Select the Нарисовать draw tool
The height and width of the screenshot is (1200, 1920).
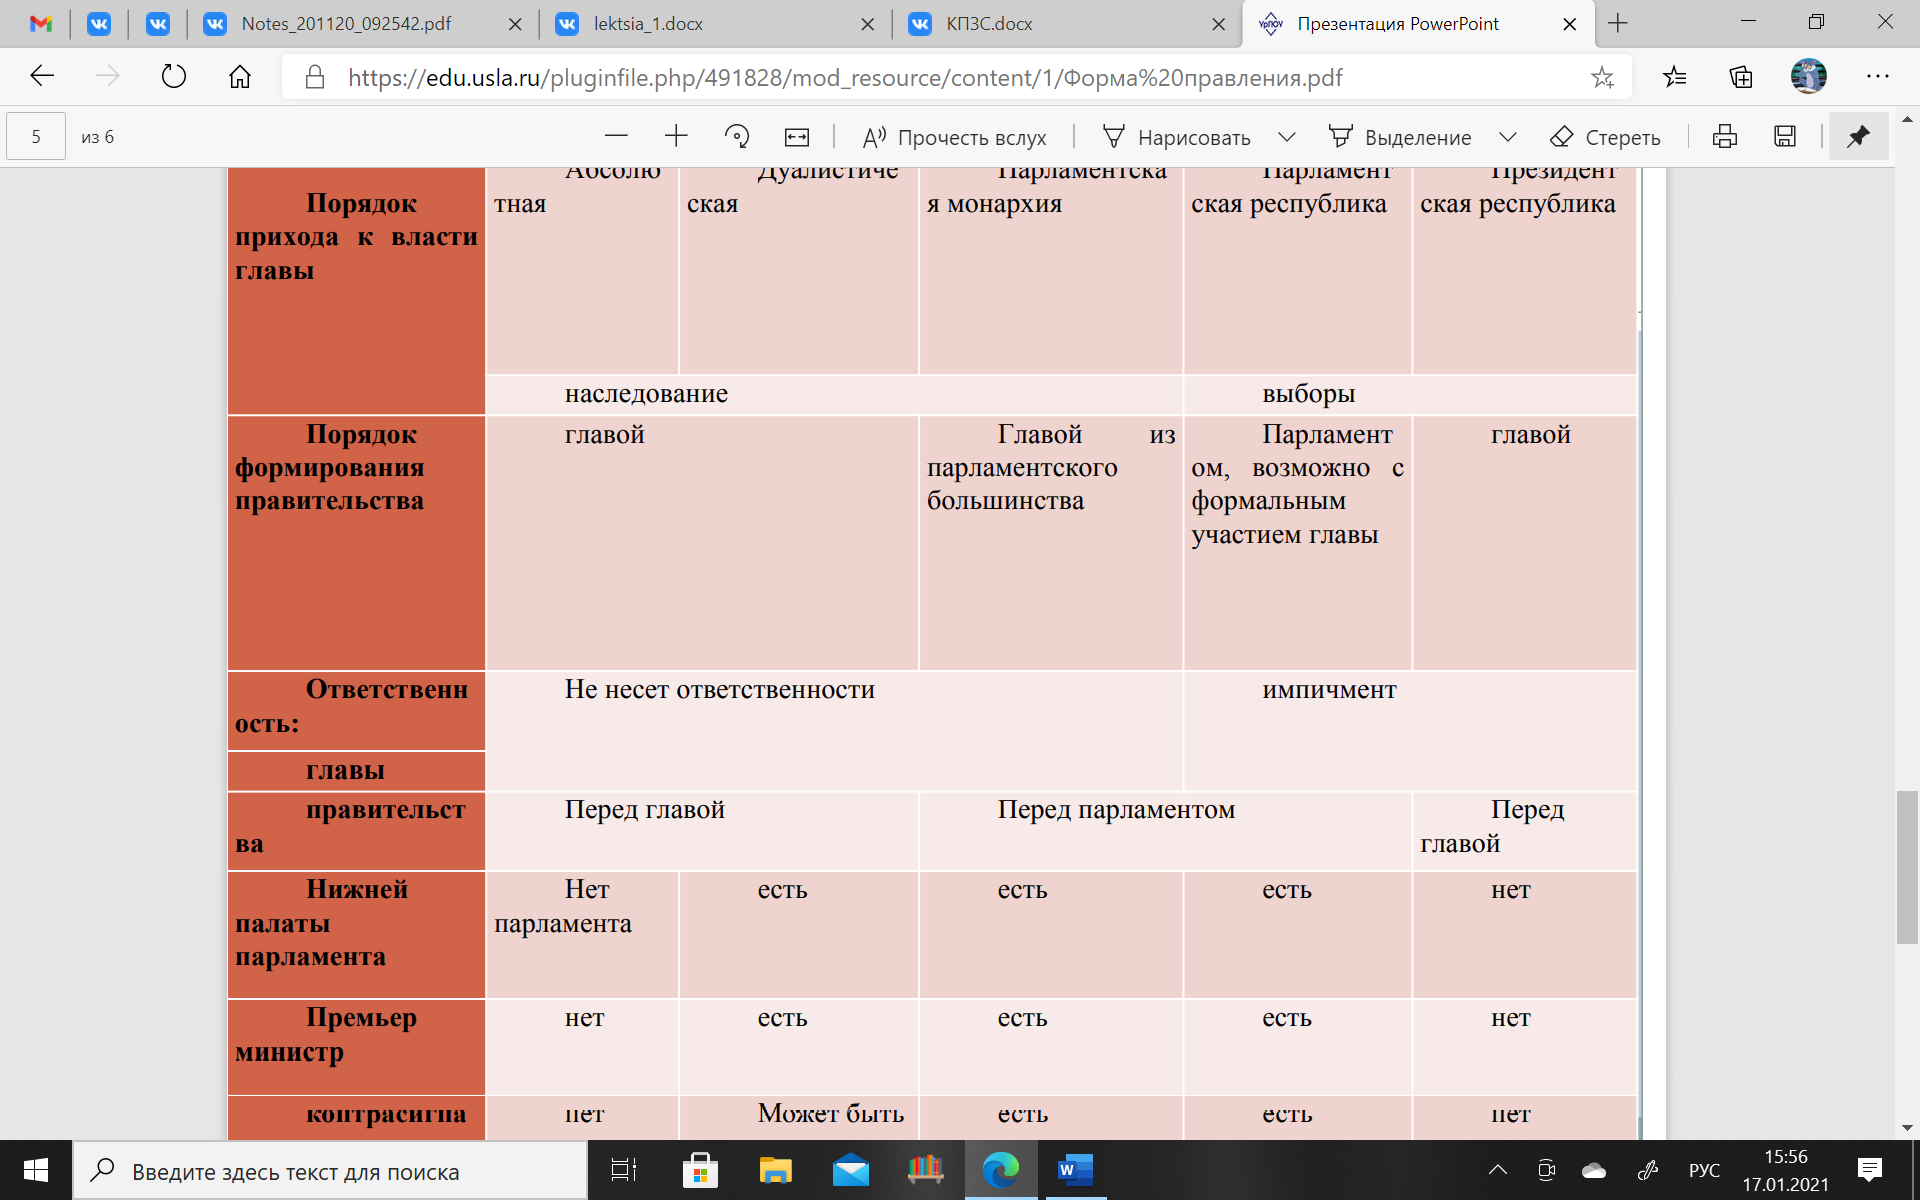coord(1176,137)
